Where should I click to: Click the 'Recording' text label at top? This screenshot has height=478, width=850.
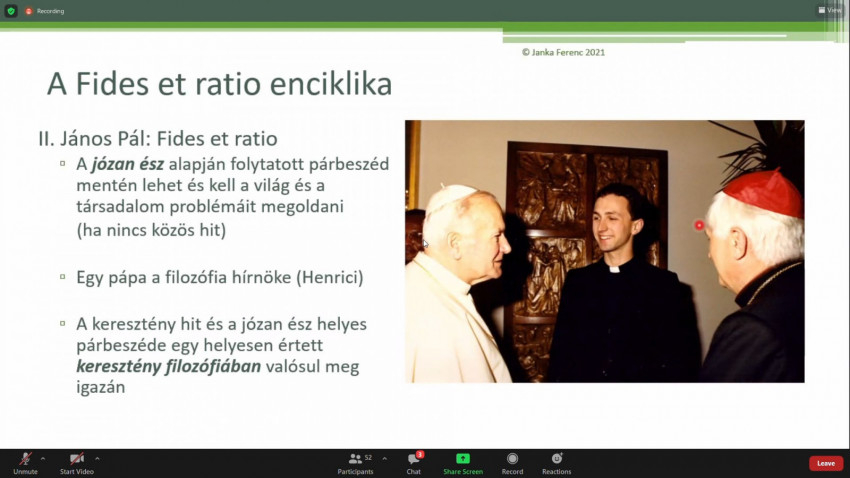point(51,11)
